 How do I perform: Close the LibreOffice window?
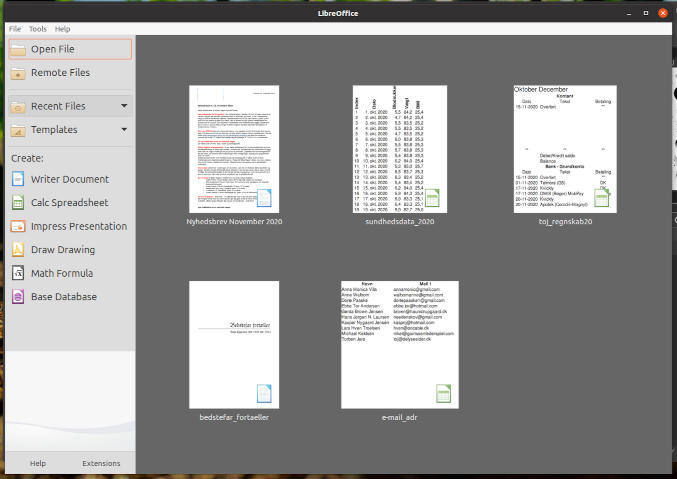click(663, 13)
